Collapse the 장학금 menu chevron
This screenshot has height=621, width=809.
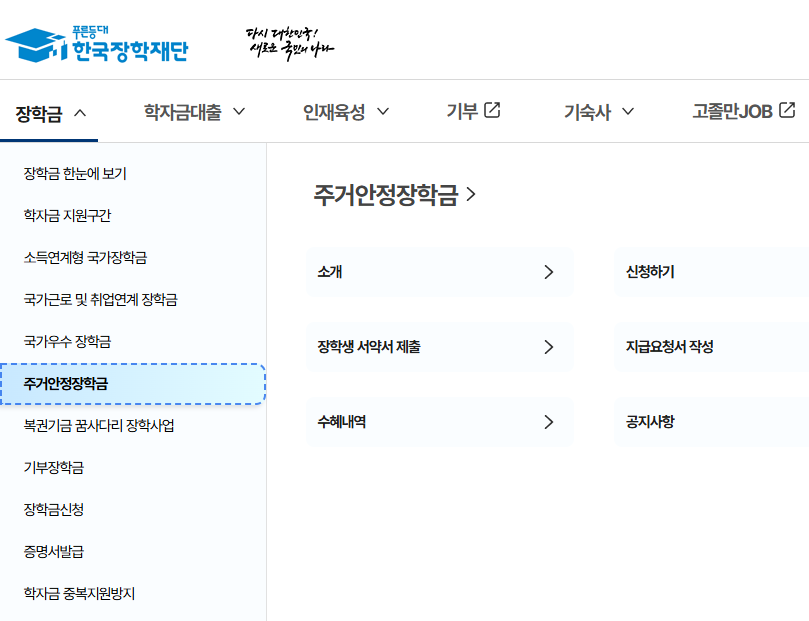click(x=80, y=112)
